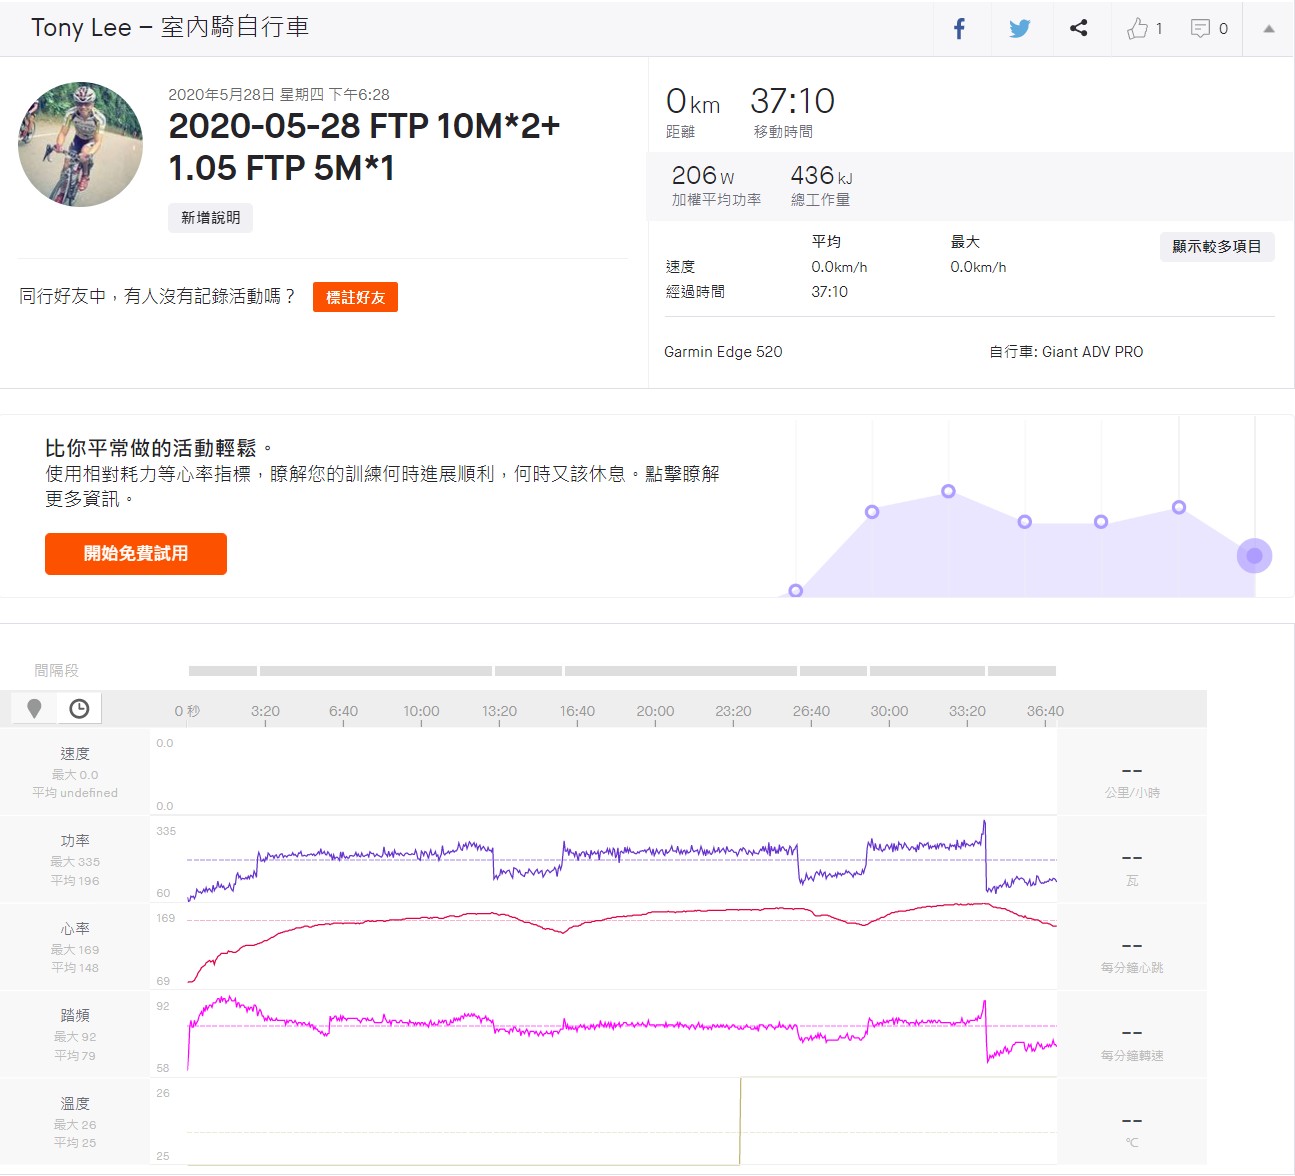Image resolution: width=1295 pixels, height=1176 pixels.
Task: Collapse header with the up arrow
Action: tap(1268, 28)
